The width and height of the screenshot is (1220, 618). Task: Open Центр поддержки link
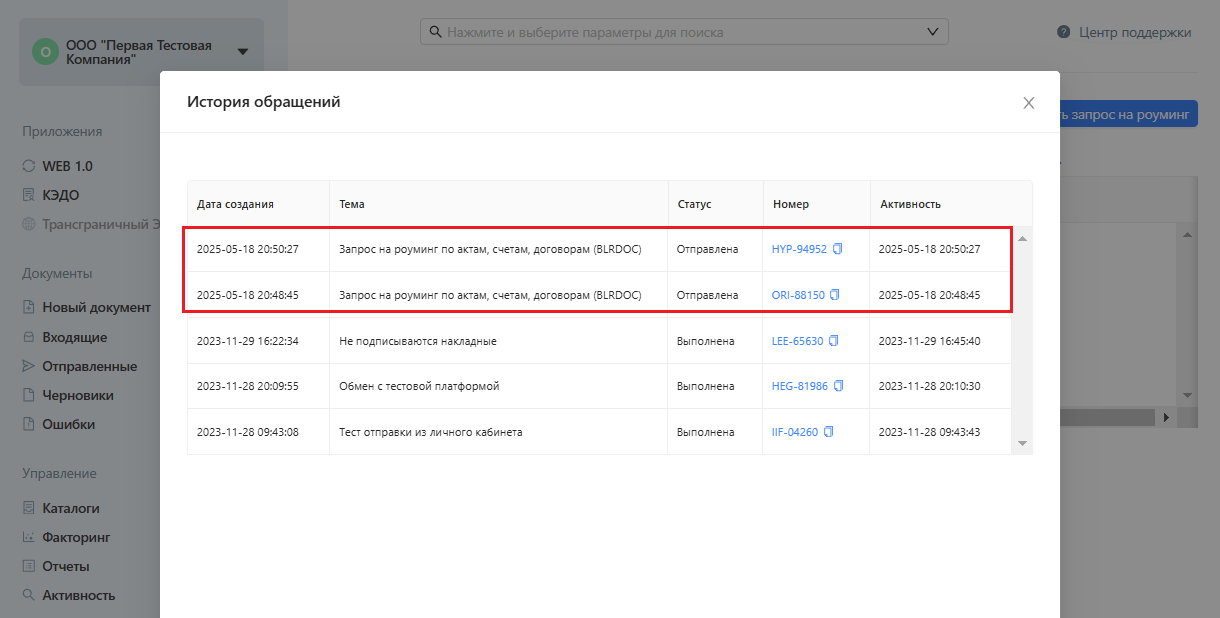tap(1135, 32)
